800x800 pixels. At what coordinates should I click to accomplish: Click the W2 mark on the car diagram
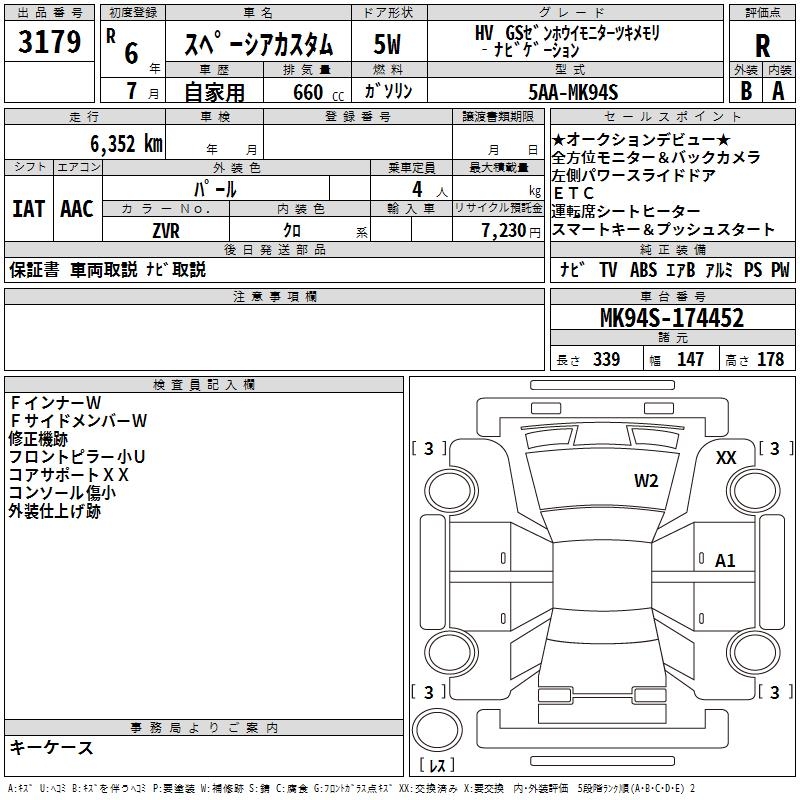click(x=646, y=481)
